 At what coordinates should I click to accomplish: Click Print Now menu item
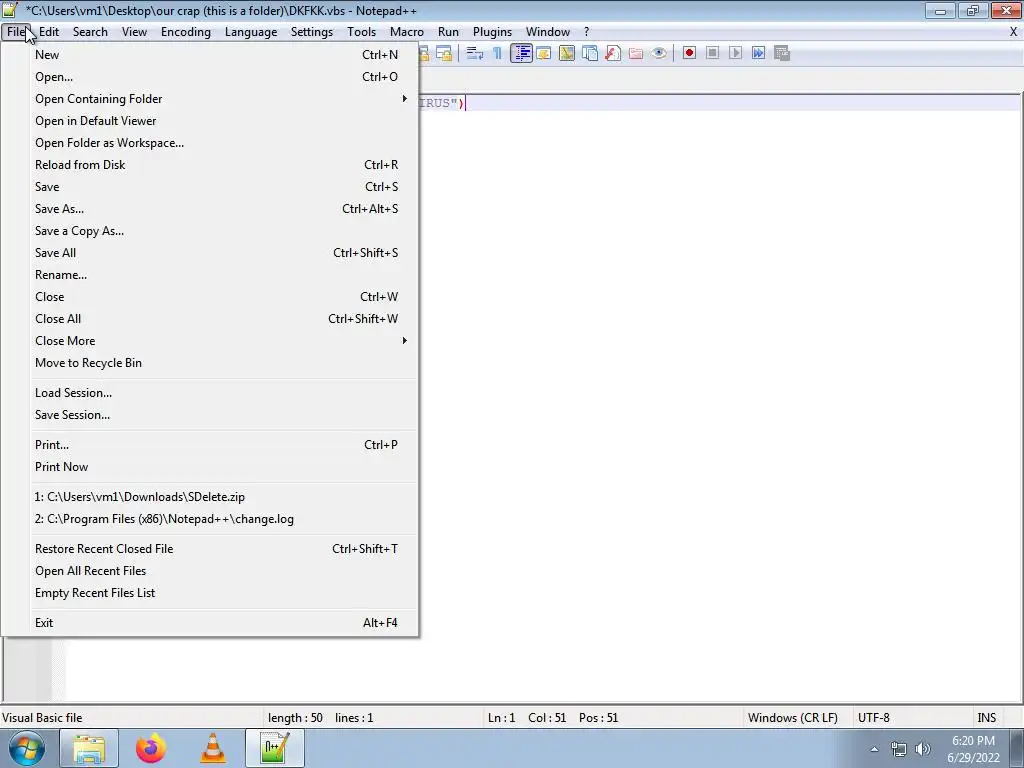click(209, 467)
